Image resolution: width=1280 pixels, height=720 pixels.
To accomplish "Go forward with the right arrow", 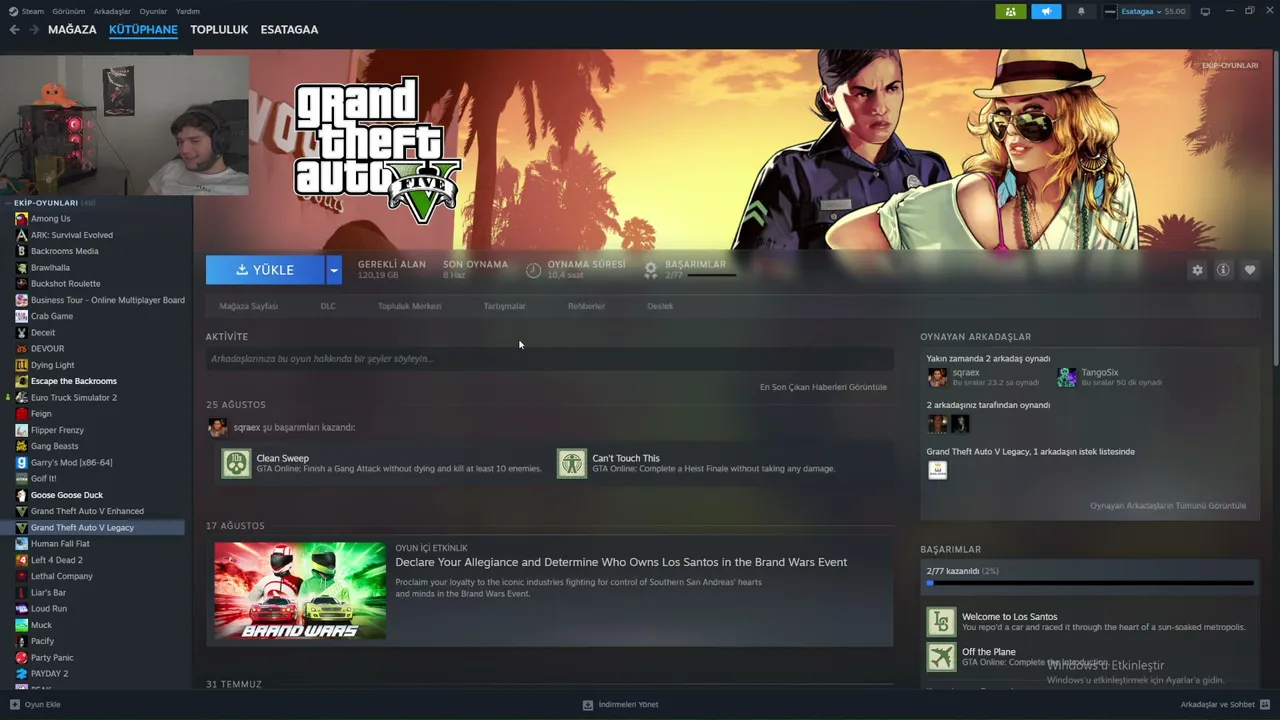I will pyautogui.click(x=34, y=30).
